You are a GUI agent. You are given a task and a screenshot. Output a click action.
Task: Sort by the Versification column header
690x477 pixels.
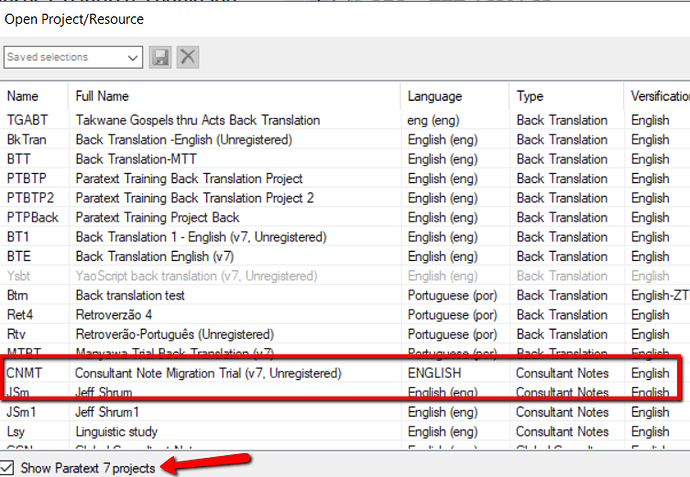coord(660,96)
